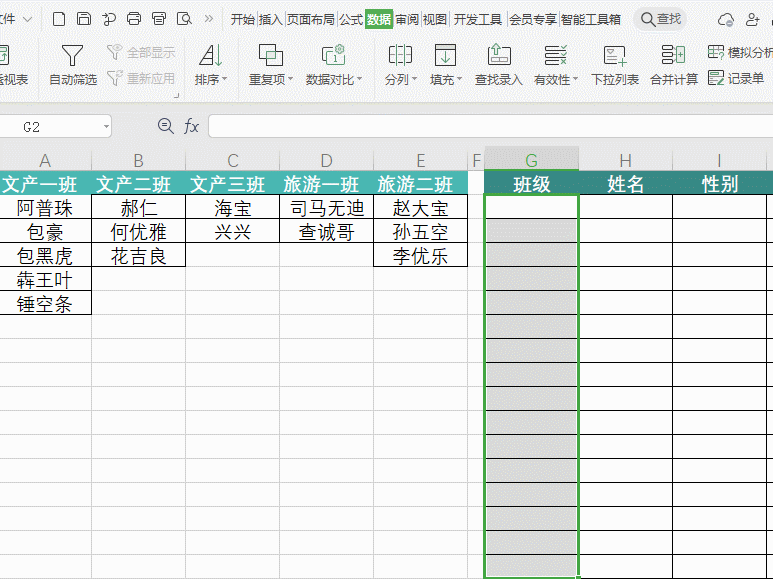This screenshot has width=773, height=579.
Task: Select the cell containing 李优乐
Action: [x=421, y=255]
